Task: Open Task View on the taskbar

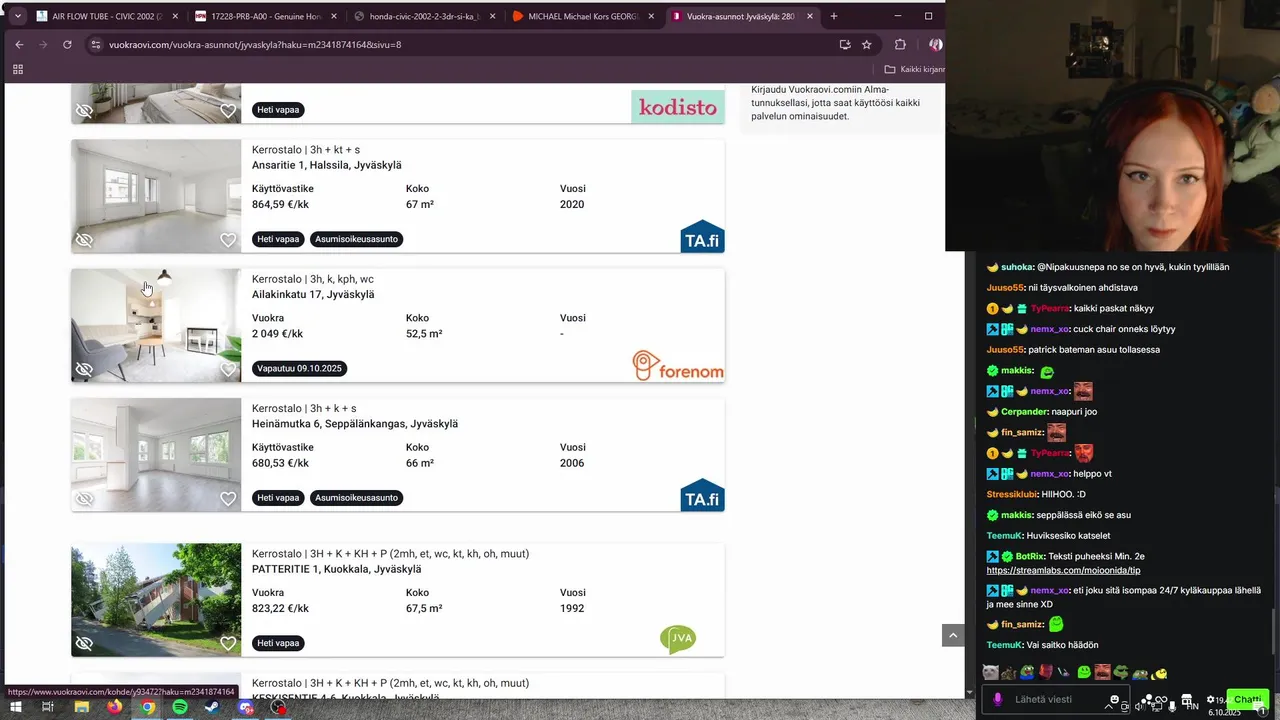Action: [48, 707]
